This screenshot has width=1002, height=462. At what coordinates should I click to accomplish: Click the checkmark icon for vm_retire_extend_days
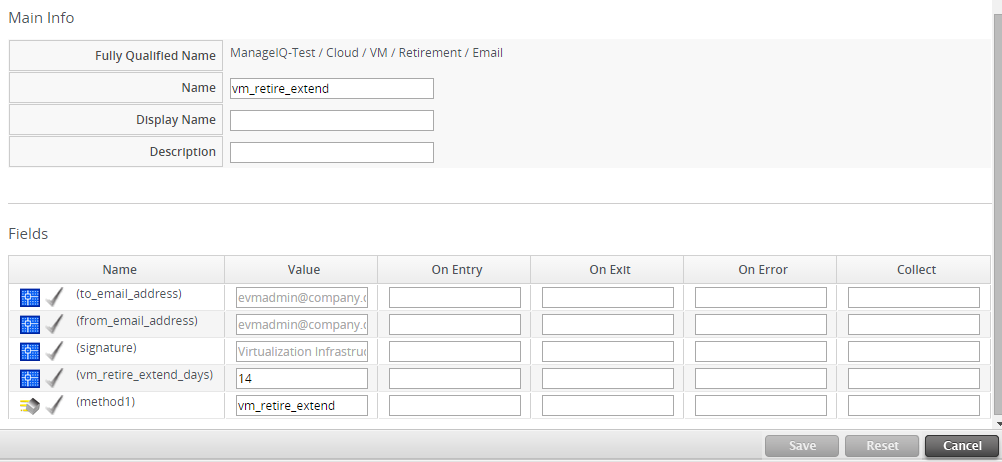55,379
